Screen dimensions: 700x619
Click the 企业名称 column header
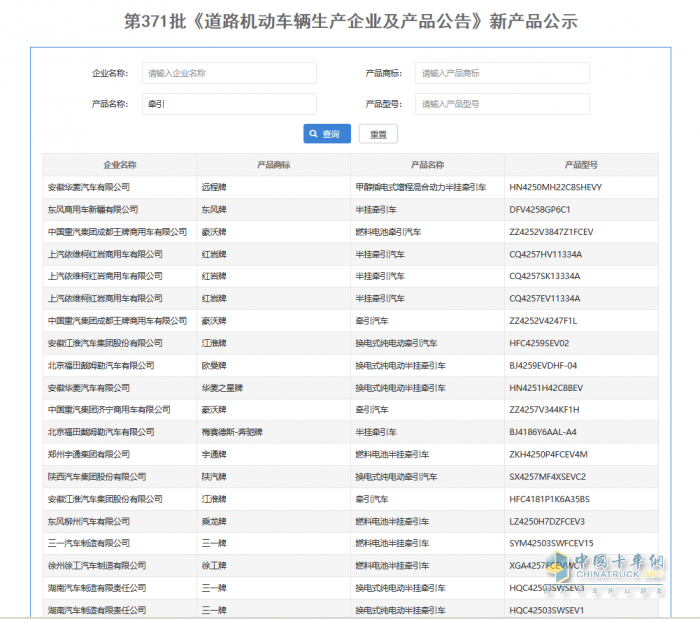(x=120, y=165)
